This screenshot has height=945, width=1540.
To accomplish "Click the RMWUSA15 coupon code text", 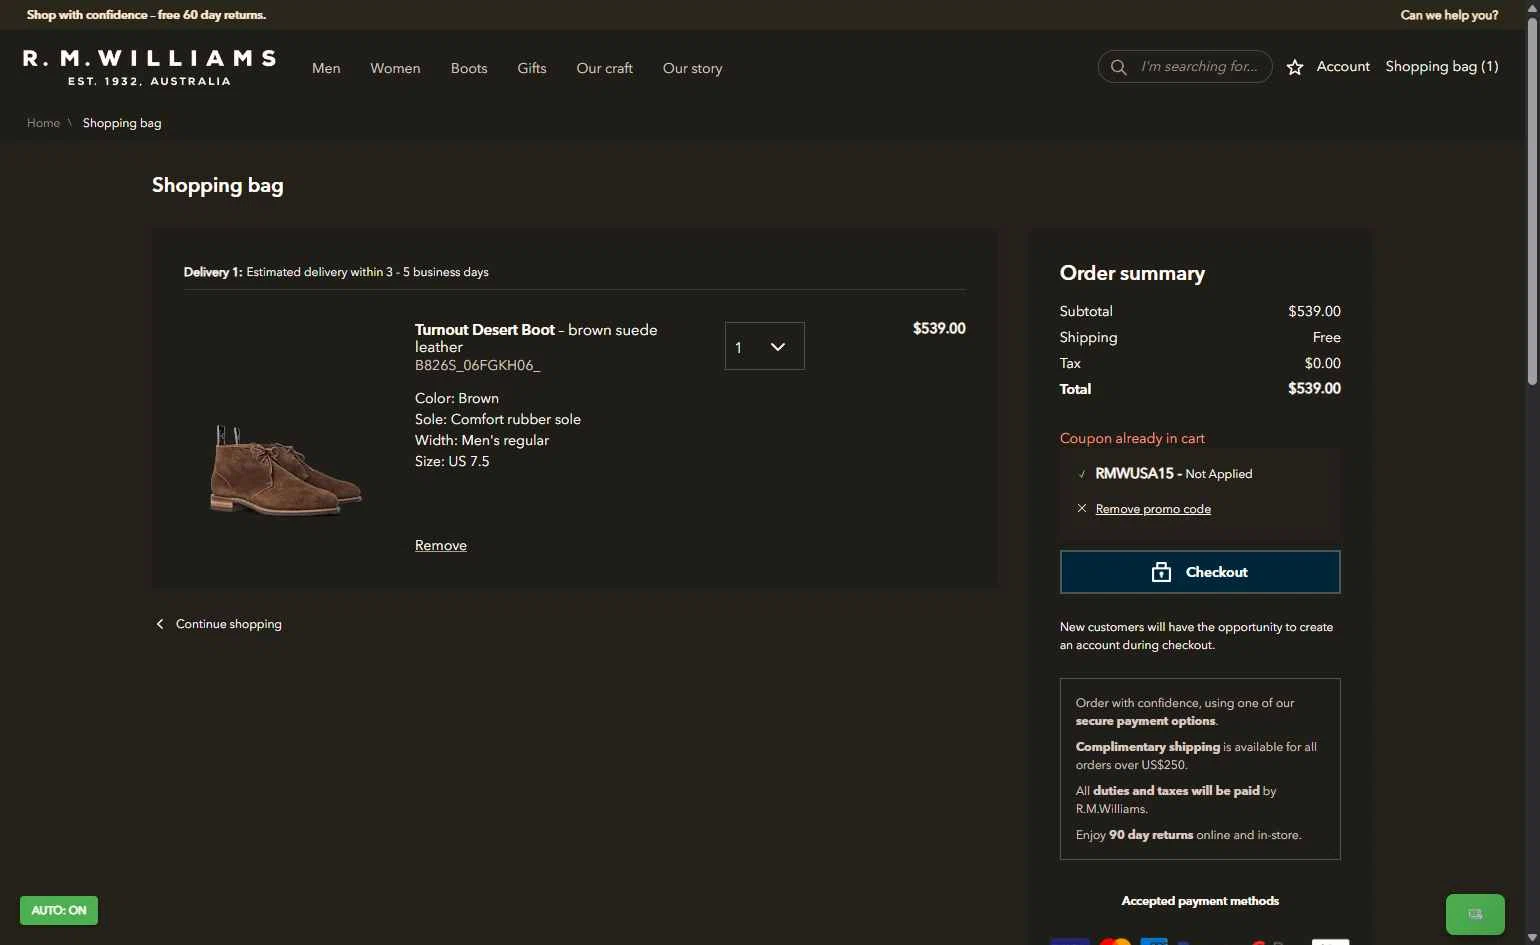I will pyautogui.click(x=1134, y=473).
